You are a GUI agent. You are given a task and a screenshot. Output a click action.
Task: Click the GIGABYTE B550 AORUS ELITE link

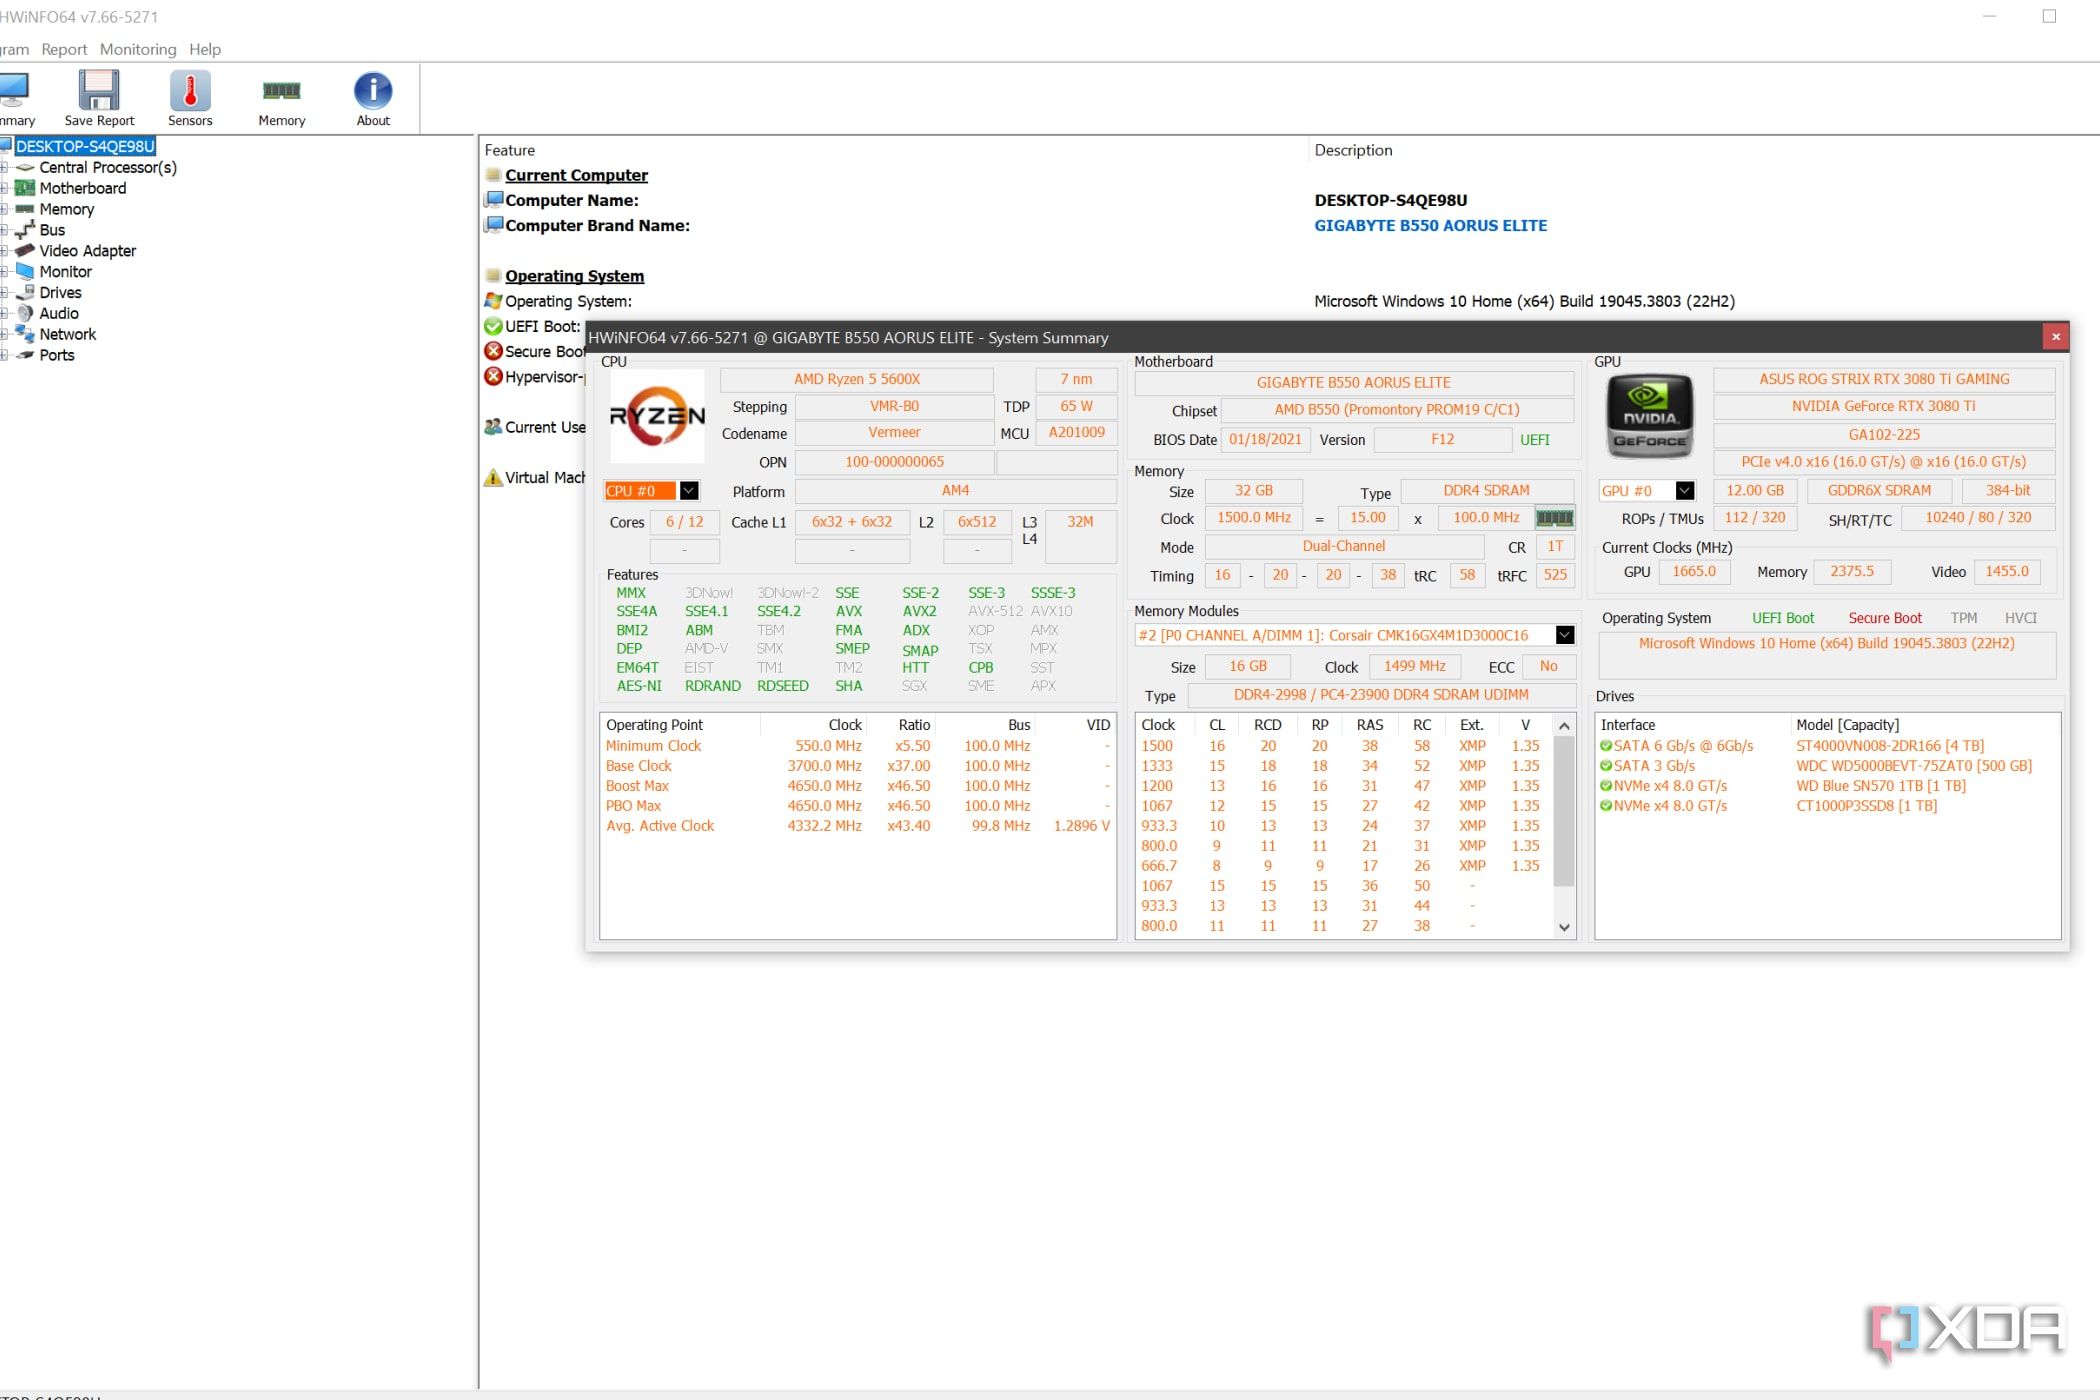1430,226
